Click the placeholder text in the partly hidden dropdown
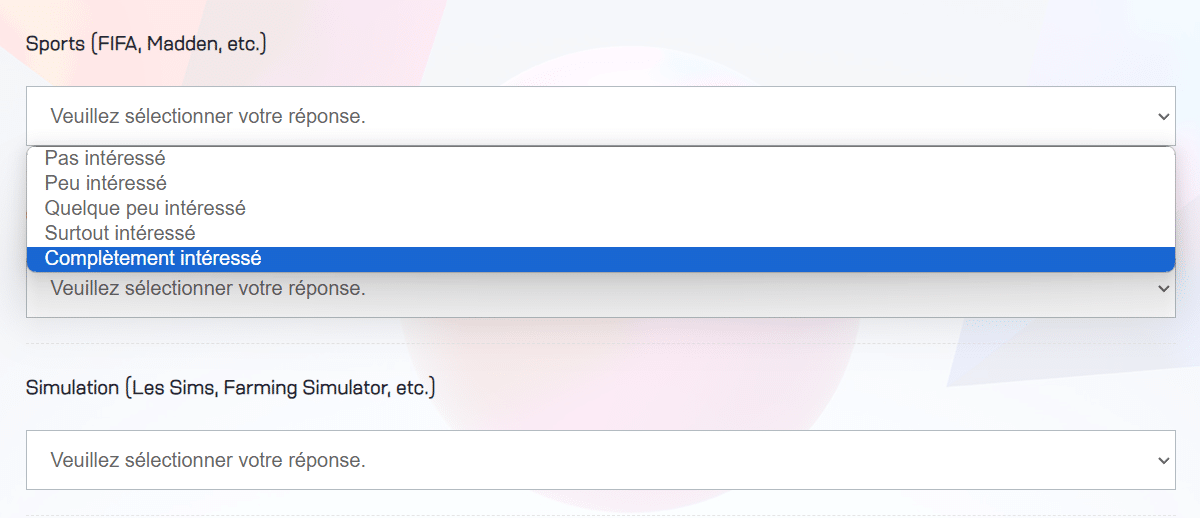The width and height of the screenshot is (1200, 518). pos(207,288)
